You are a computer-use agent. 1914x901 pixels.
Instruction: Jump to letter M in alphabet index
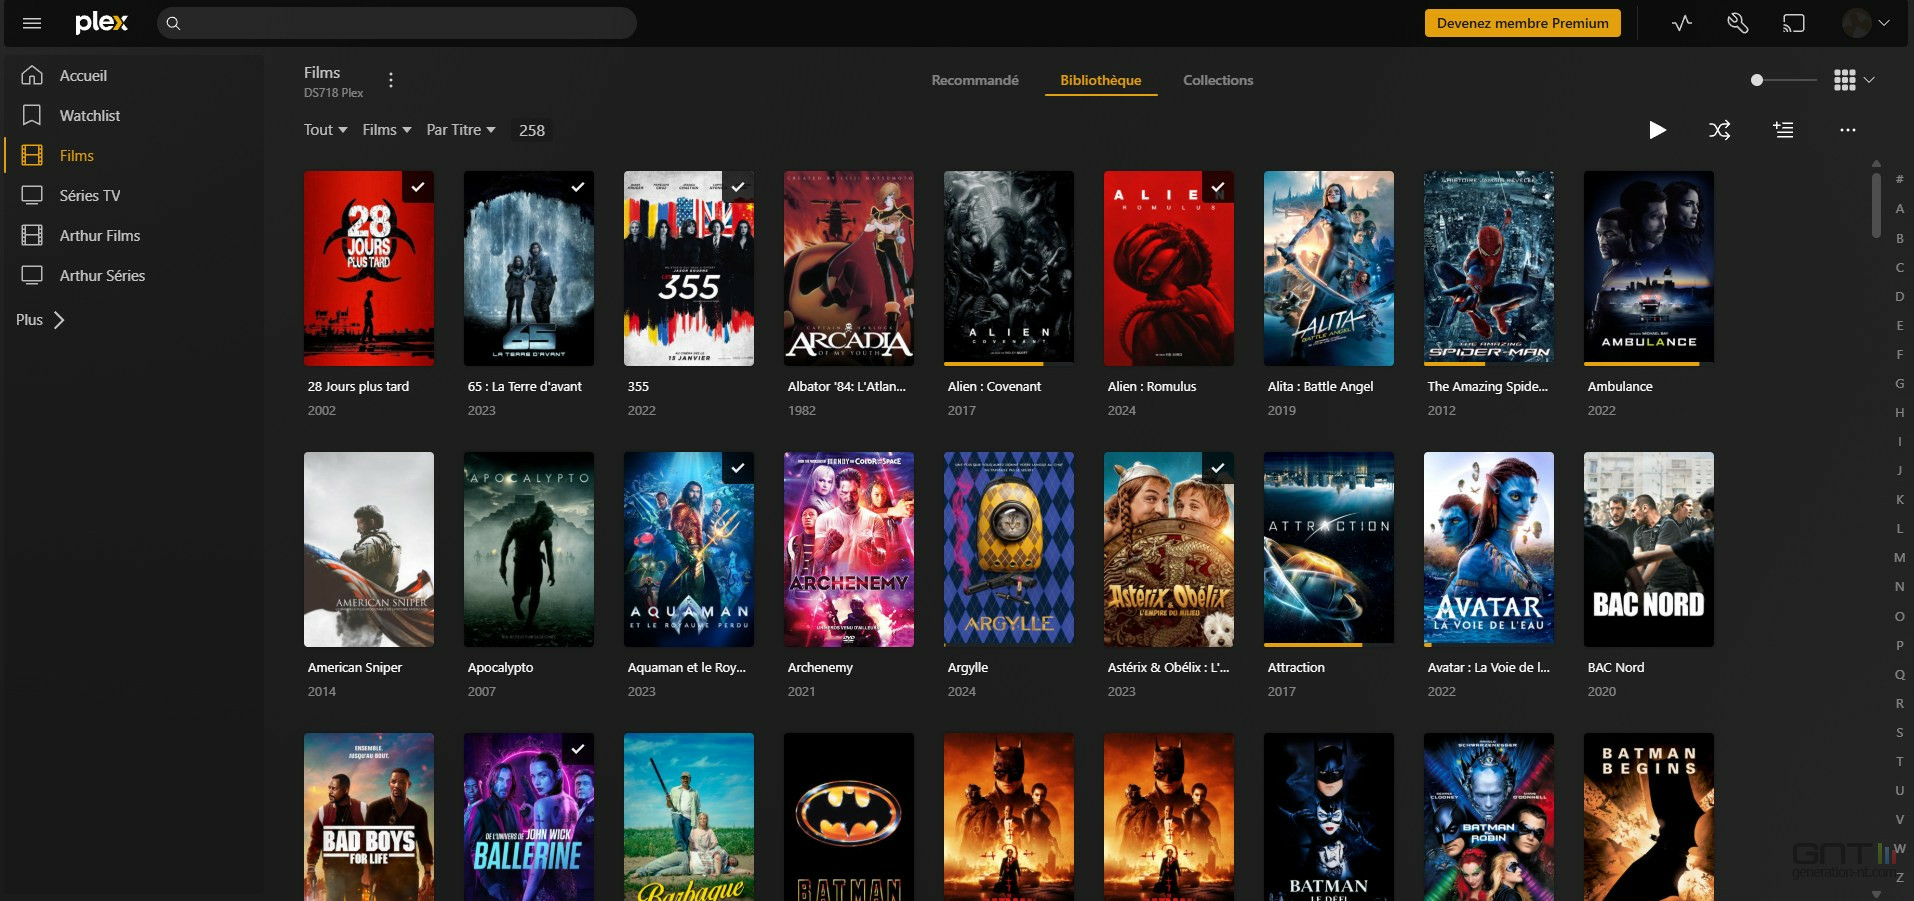pyautogui.click(x=1899, y=557)
